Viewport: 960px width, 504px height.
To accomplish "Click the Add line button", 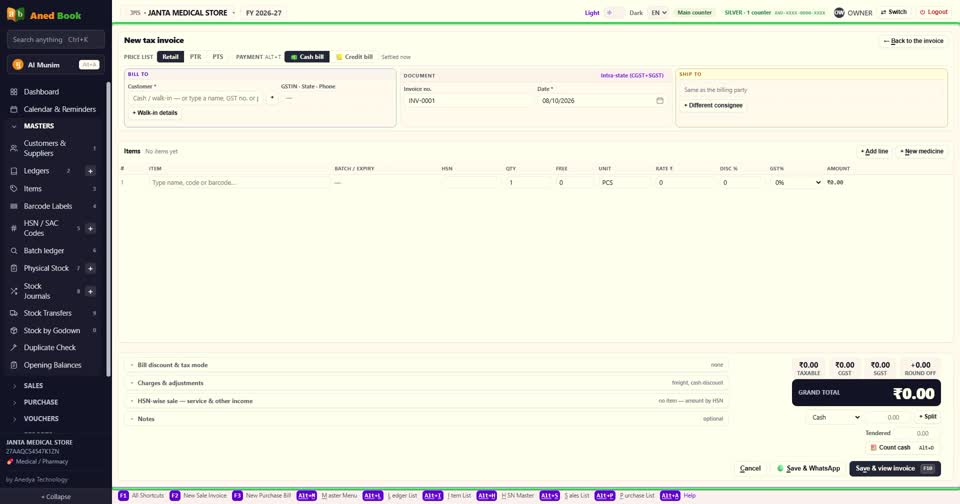I will [x=874, y=151].
